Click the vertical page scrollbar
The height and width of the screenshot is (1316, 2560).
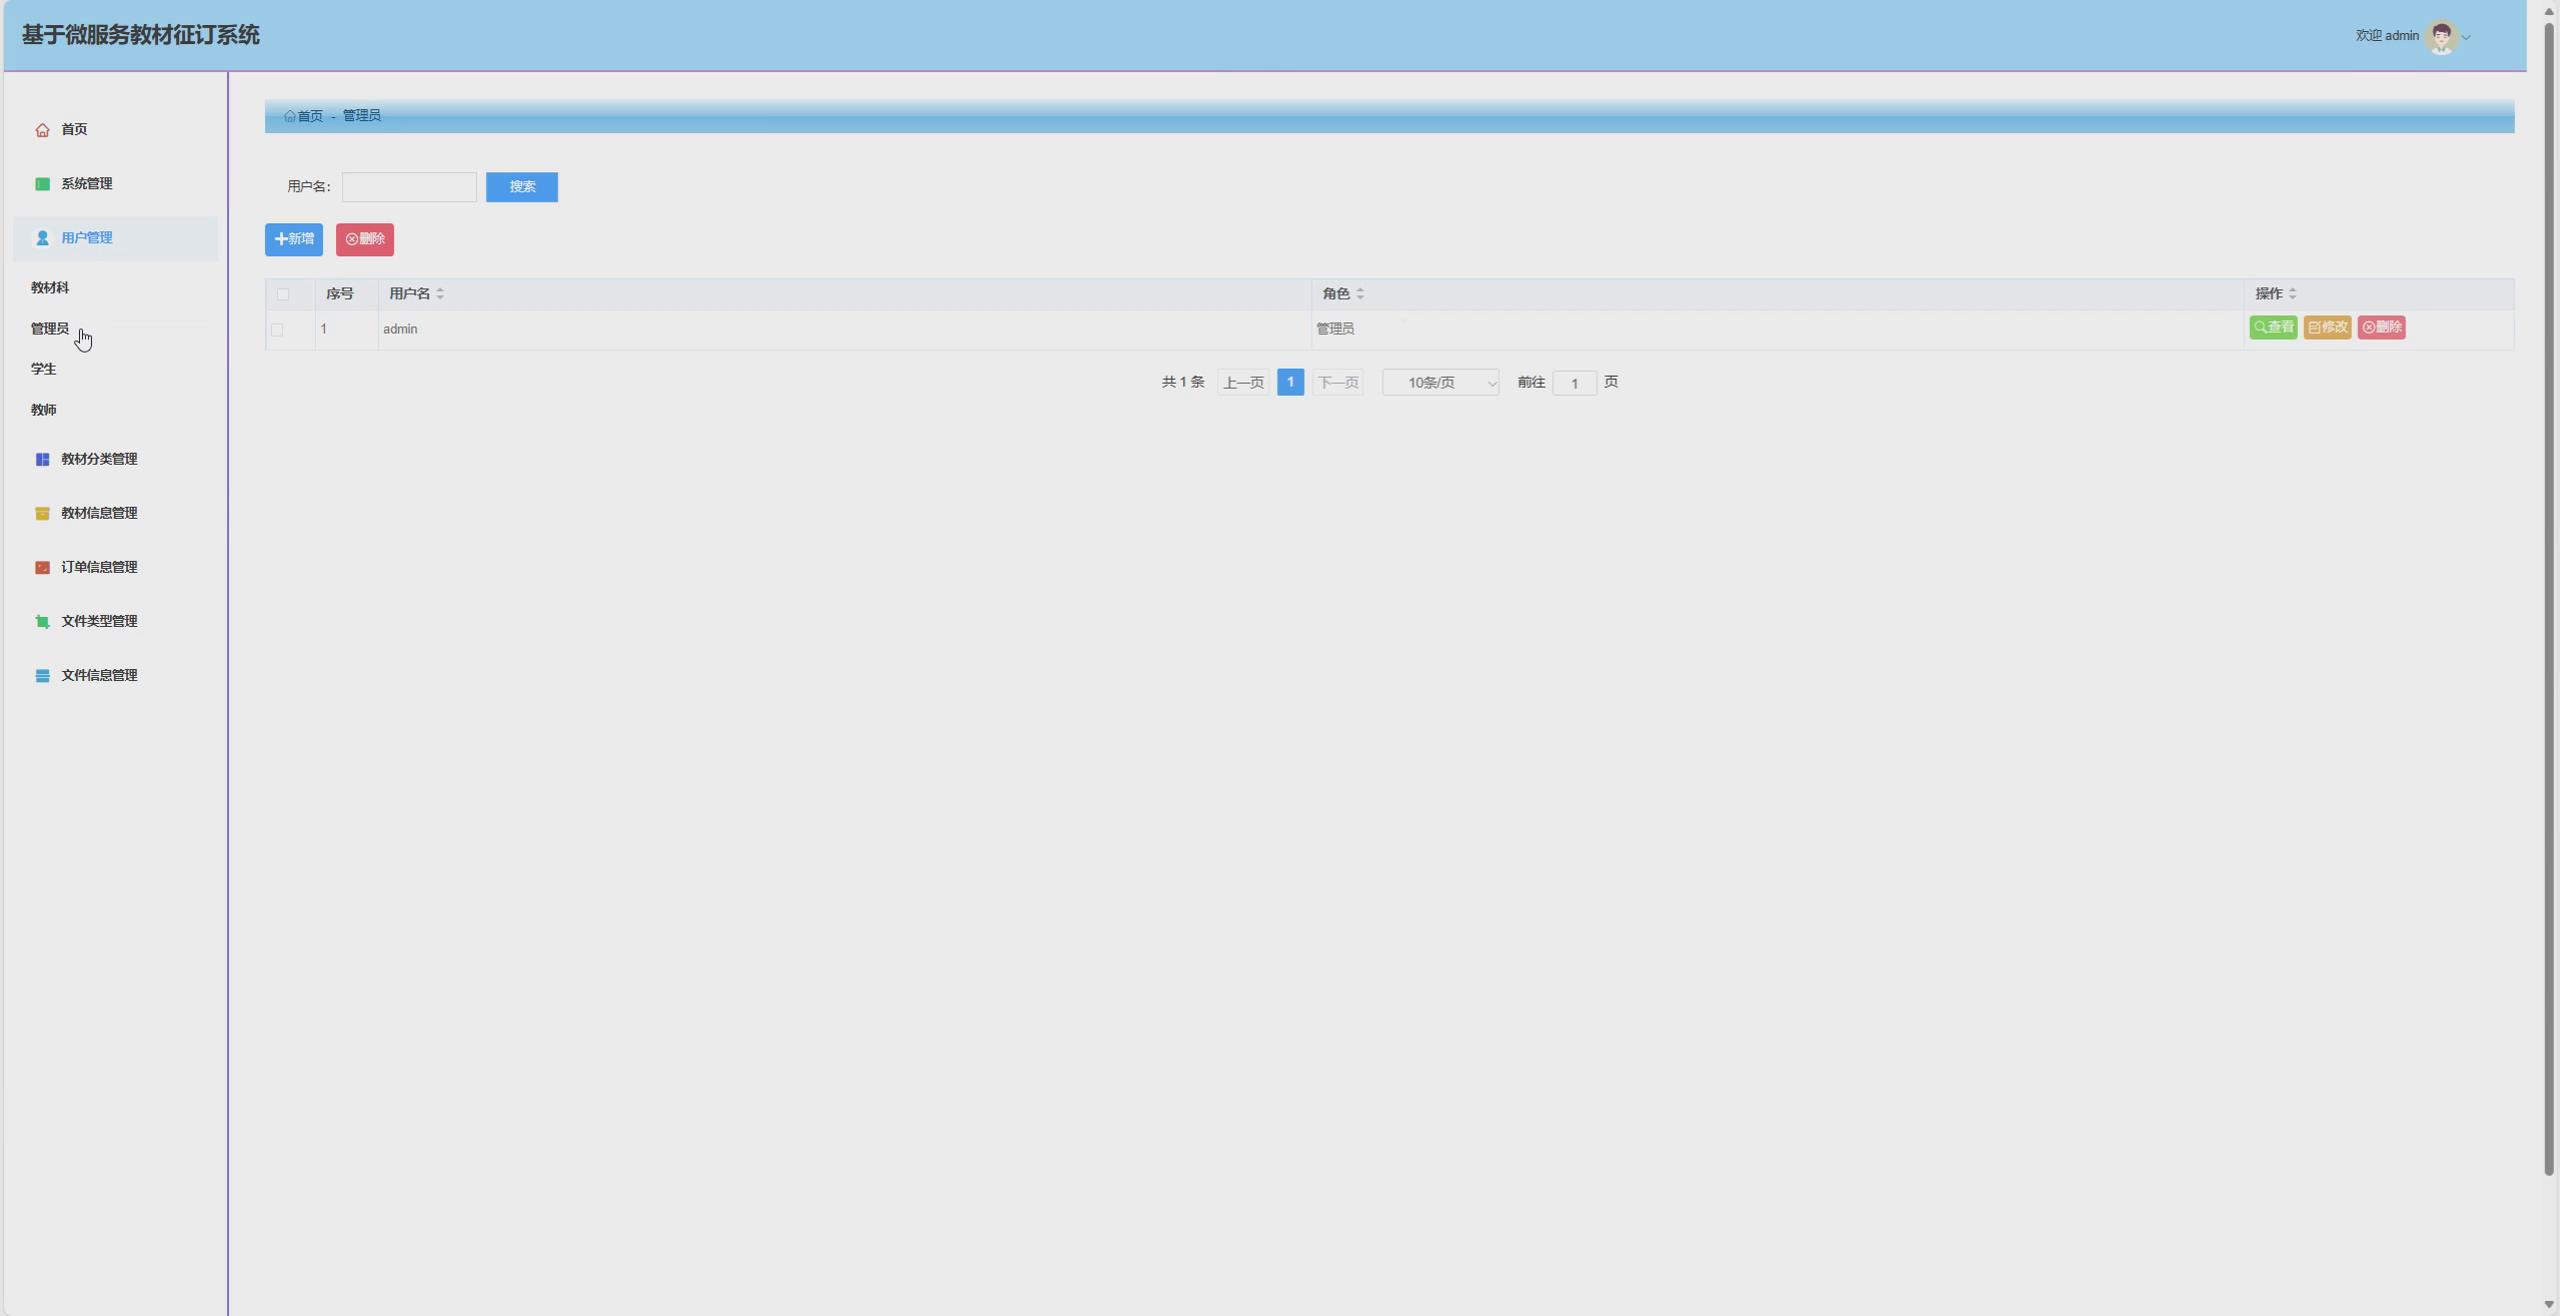click(2549, 600)
